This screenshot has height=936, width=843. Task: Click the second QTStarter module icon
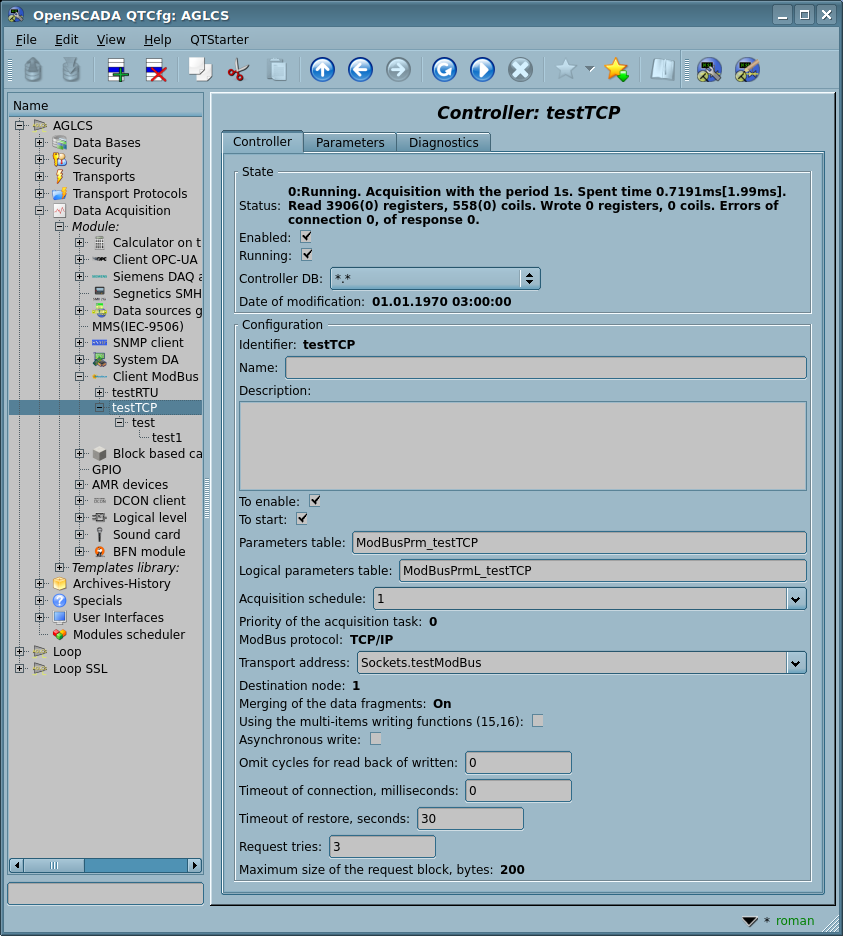pyautogui.click(x=747, y=70)
